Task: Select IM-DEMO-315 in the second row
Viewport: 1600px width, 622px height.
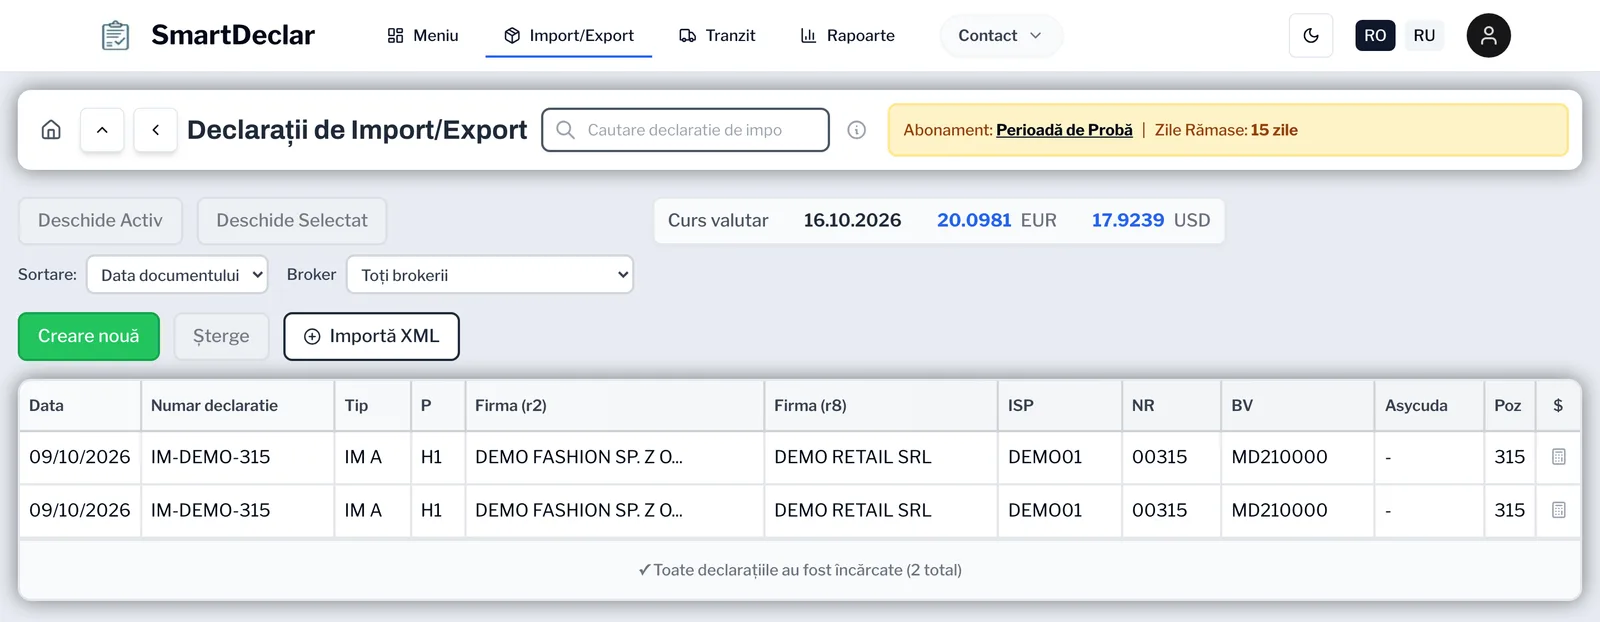Action: (211, 510)
